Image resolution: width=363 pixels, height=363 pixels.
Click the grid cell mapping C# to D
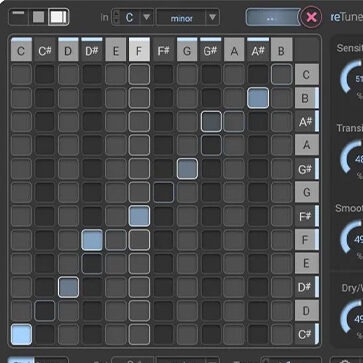(x=45, y=311)
